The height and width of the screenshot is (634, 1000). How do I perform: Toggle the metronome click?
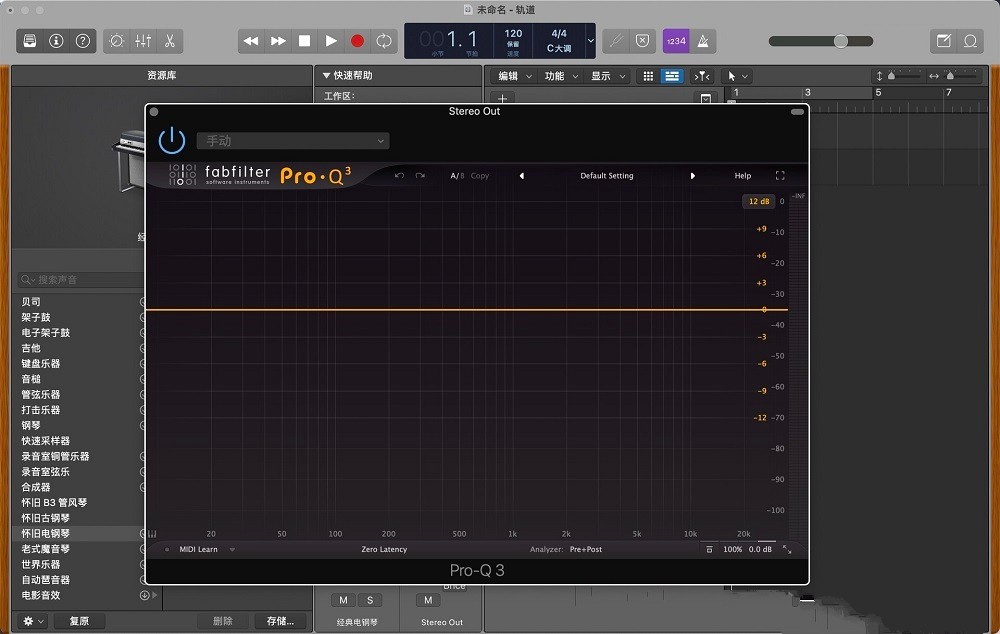click(x=703, y=41)
